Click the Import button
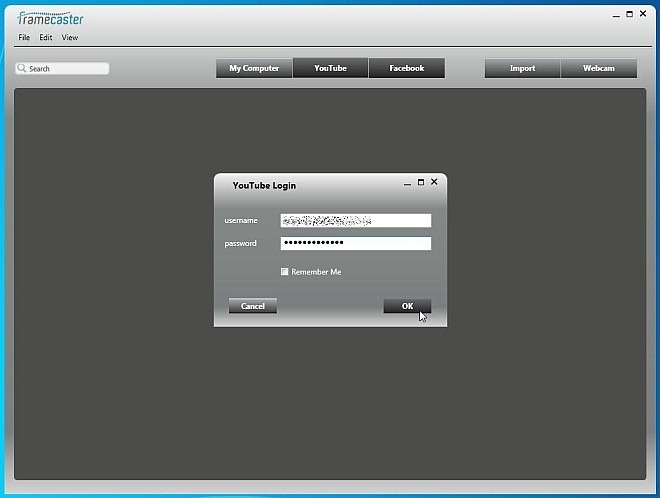This screenshot has height=498, width=660. click(x=522, y=68)
